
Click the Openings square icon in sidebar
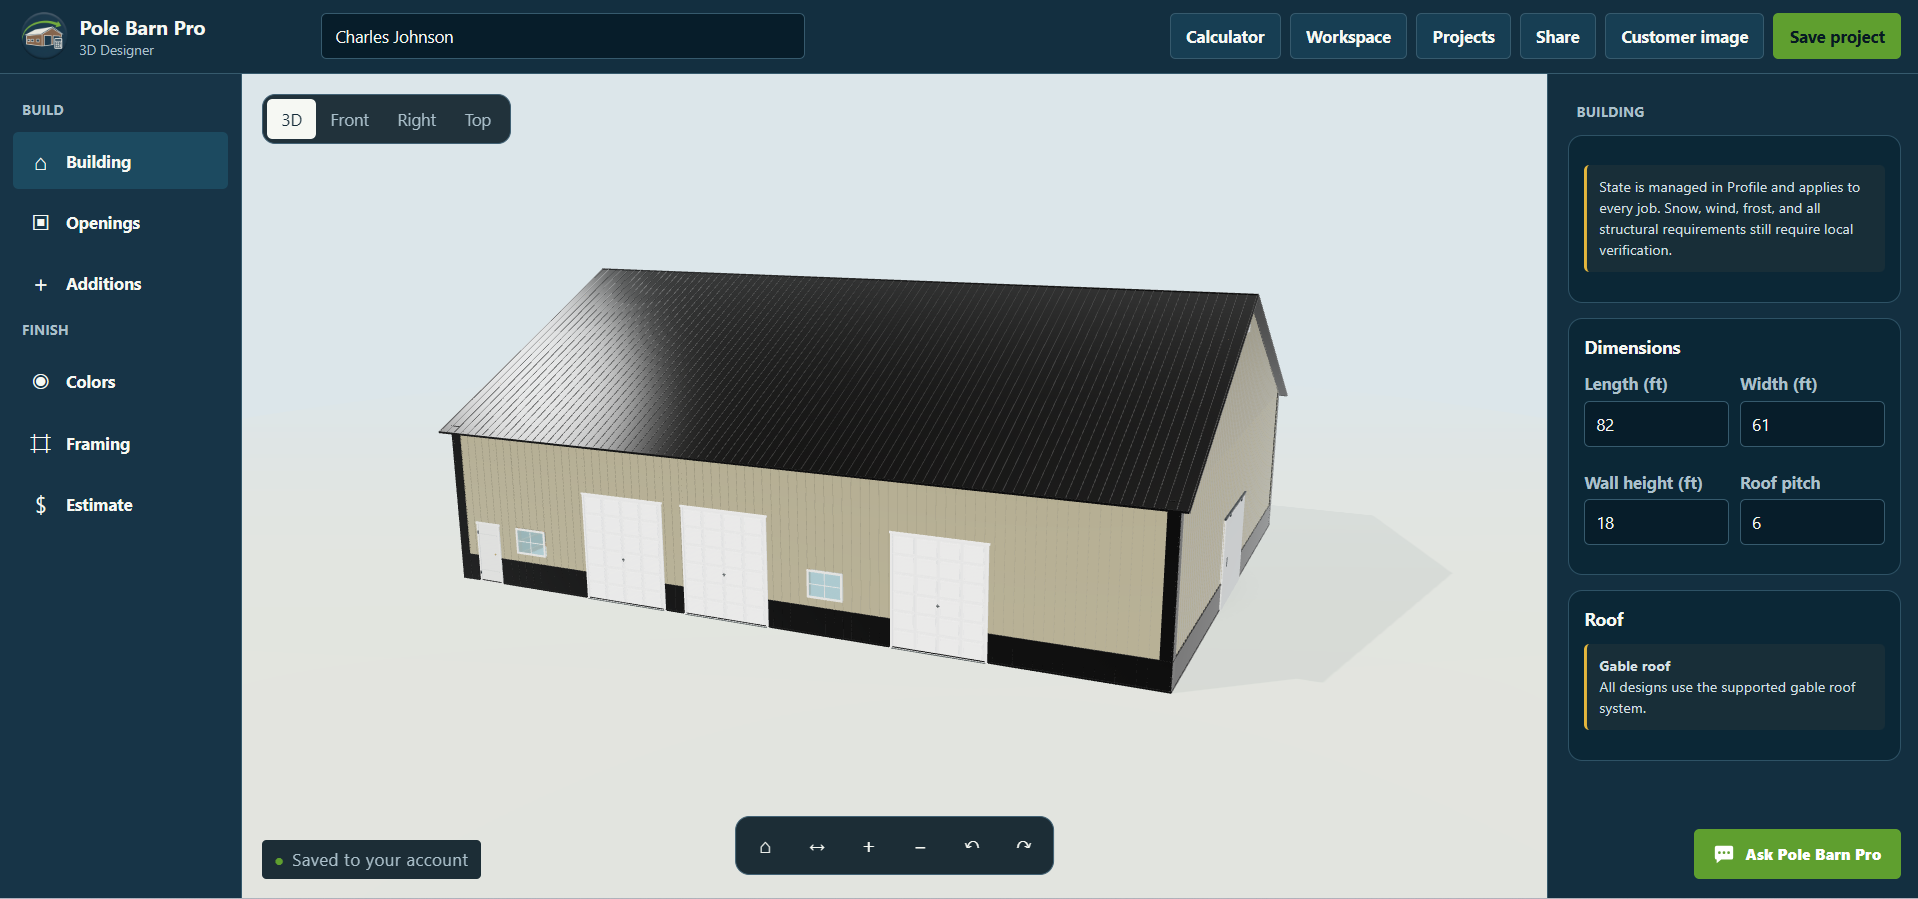[x=41, y=222]
